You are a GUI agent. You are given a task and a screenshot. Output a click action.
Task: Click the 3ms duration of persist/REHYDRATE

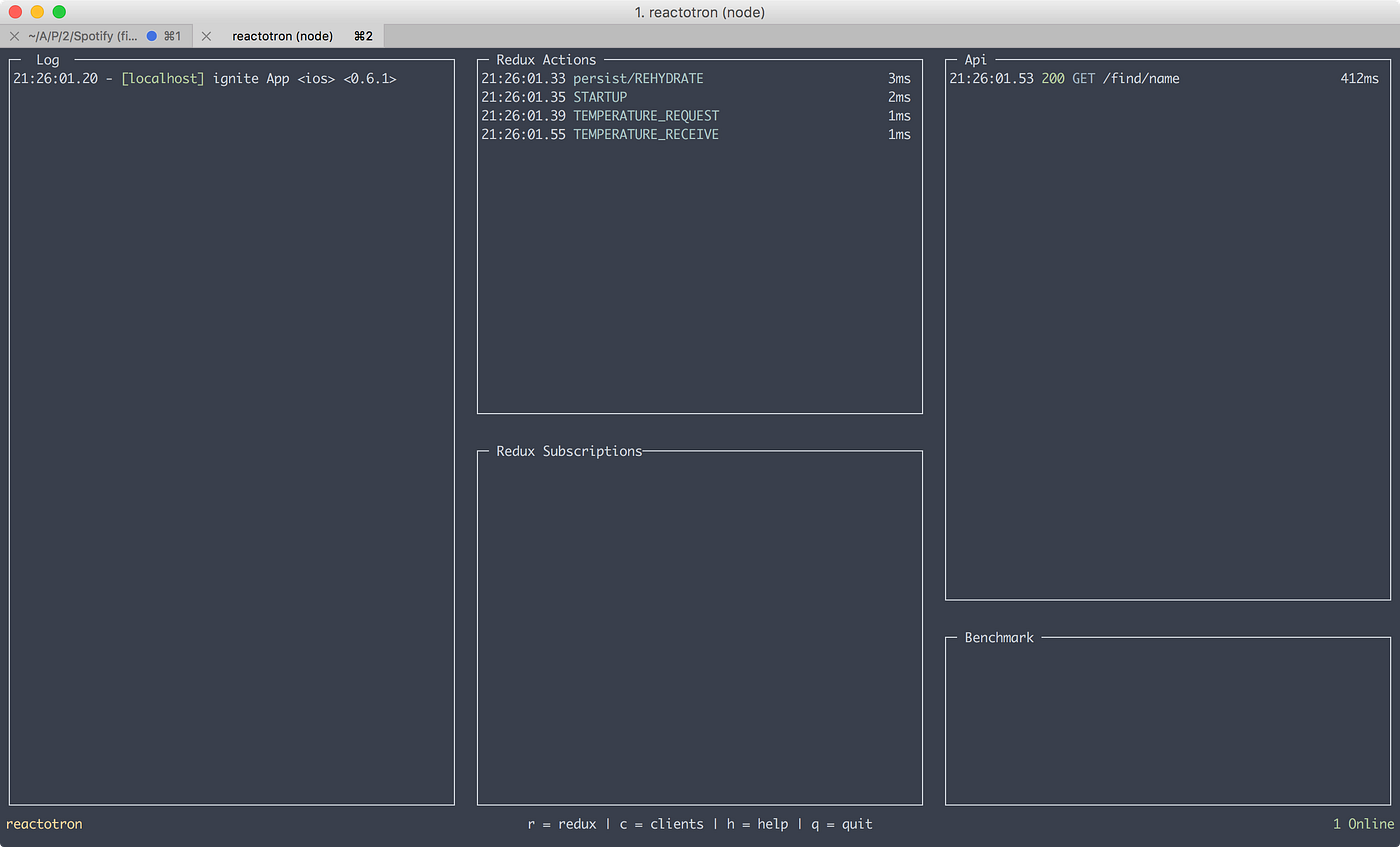899,78
